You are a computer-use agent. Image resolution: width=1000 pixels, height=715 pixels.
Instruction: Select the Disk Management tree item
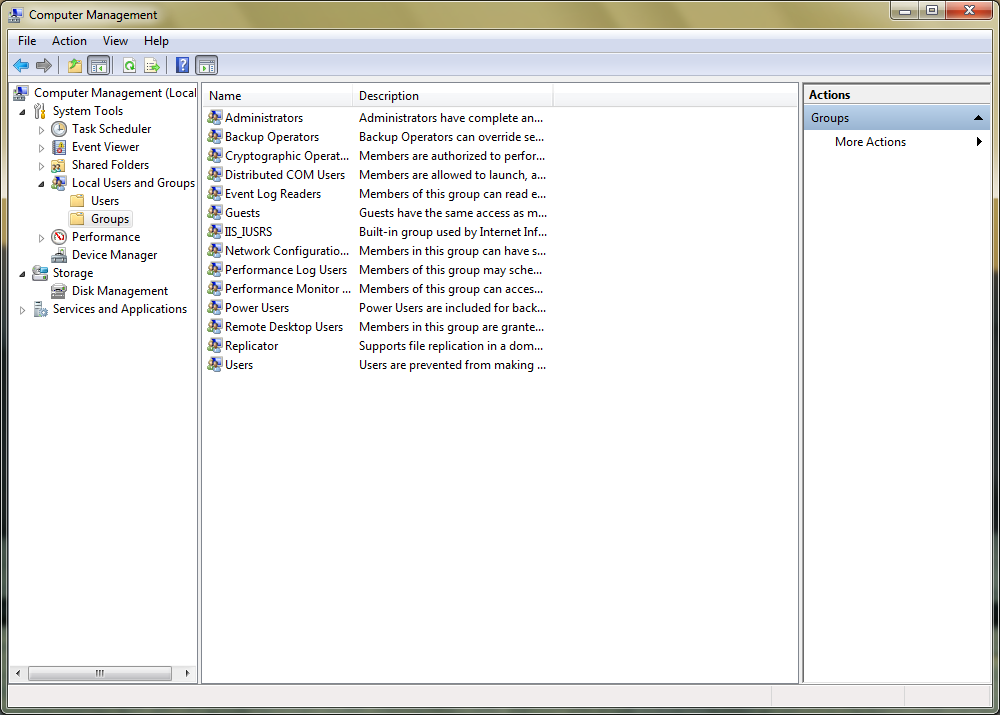[x=119, y=291]
